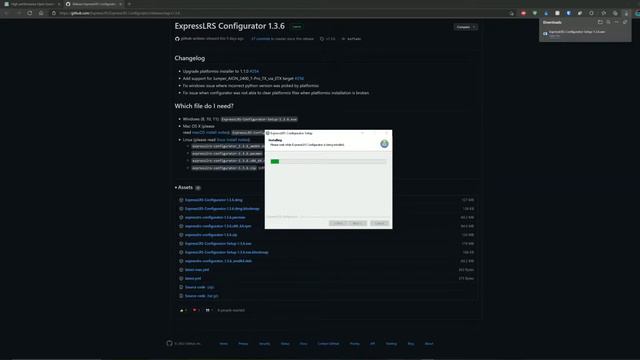The width and height of the screenshot is (640, 360).
Task: Open latest-mac.yml asset
Action: click(197, 270)
